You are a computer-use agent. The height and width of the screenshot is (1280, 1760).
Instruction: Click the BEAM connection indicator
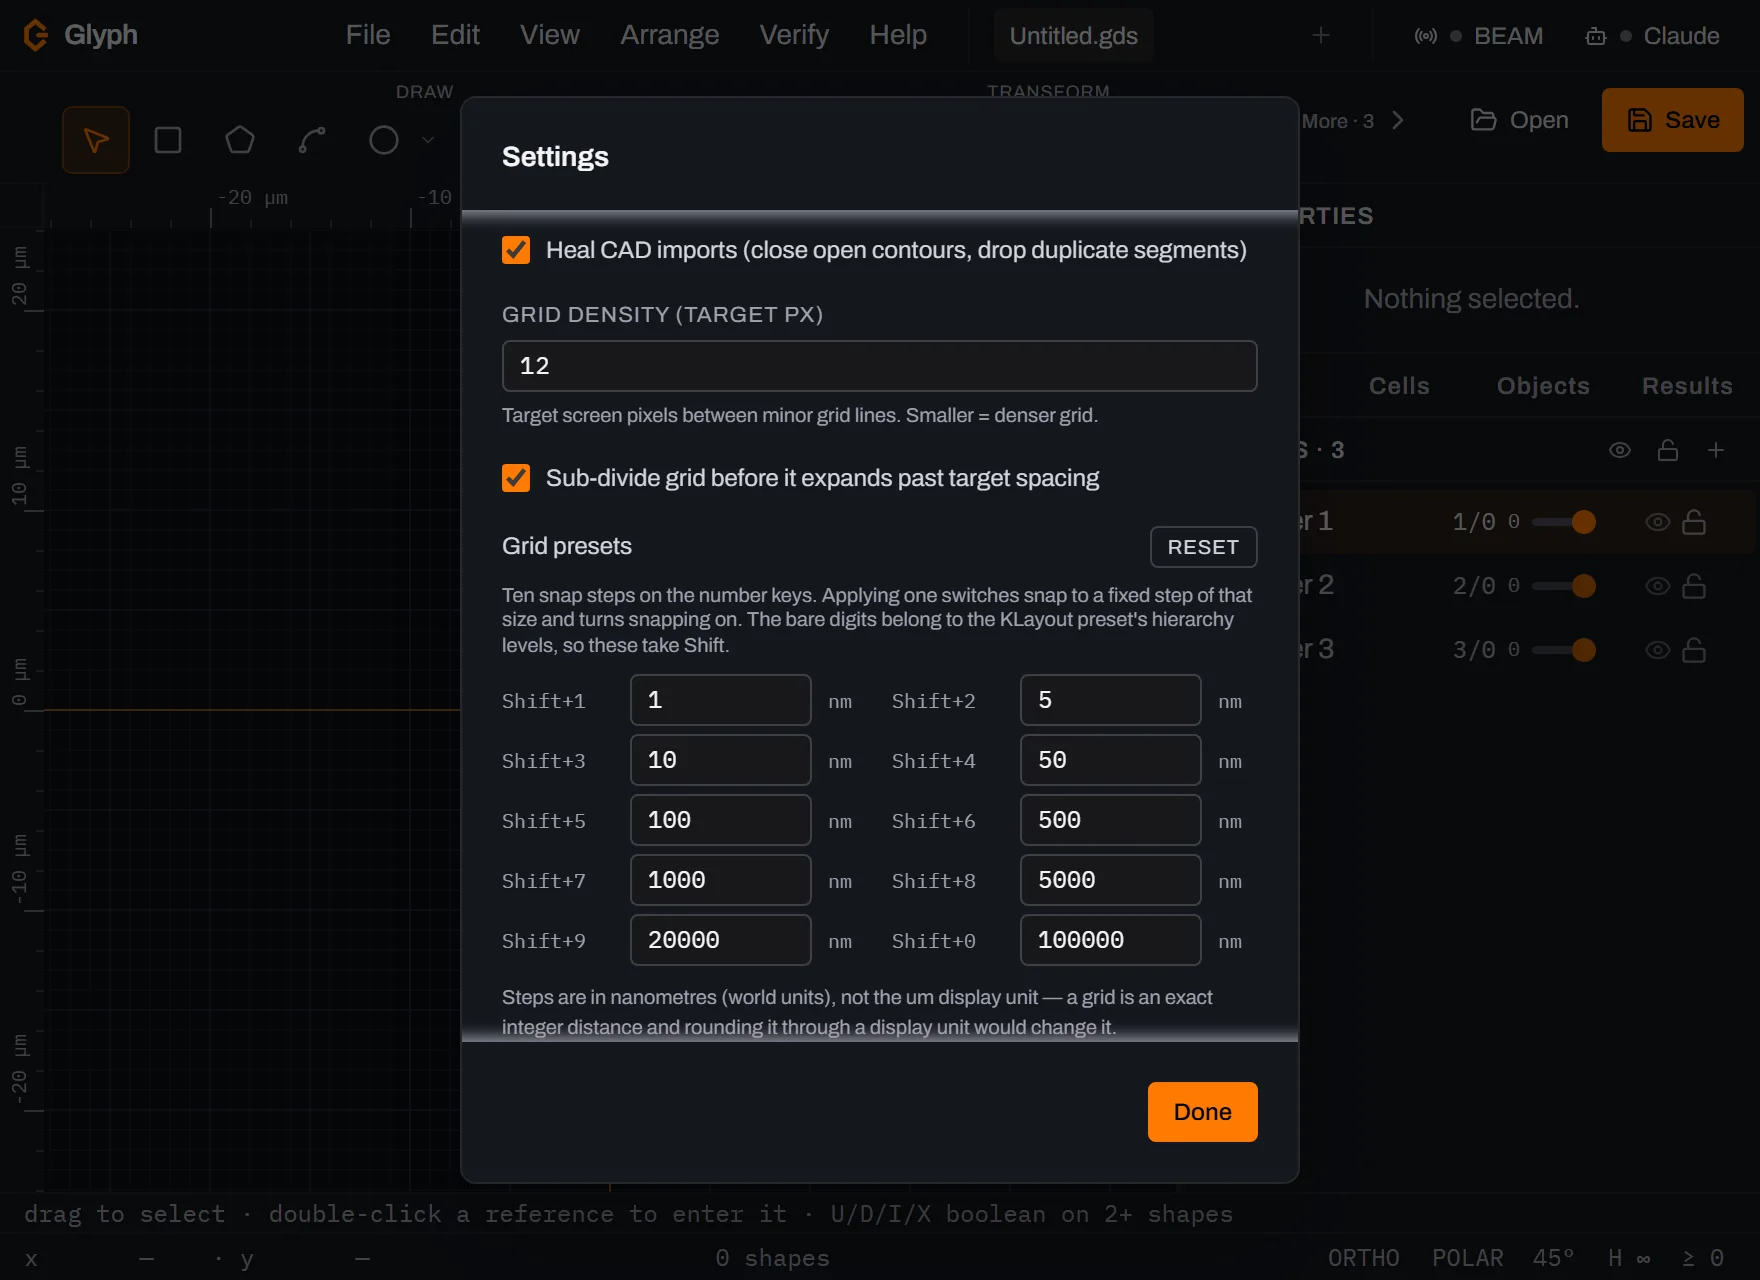pos(1479,36)
